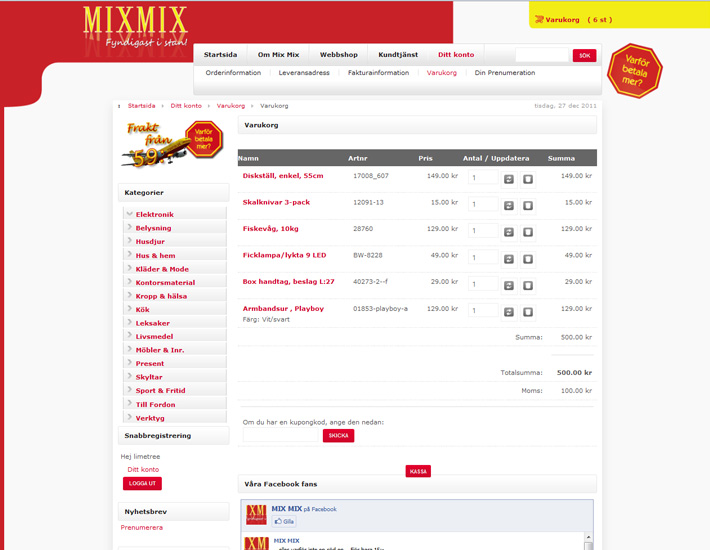710x550 pixels.
Task: Open the Ficklampa/lykta 9 LED product link
Action: pyautogui.click(x=284, y=255)
